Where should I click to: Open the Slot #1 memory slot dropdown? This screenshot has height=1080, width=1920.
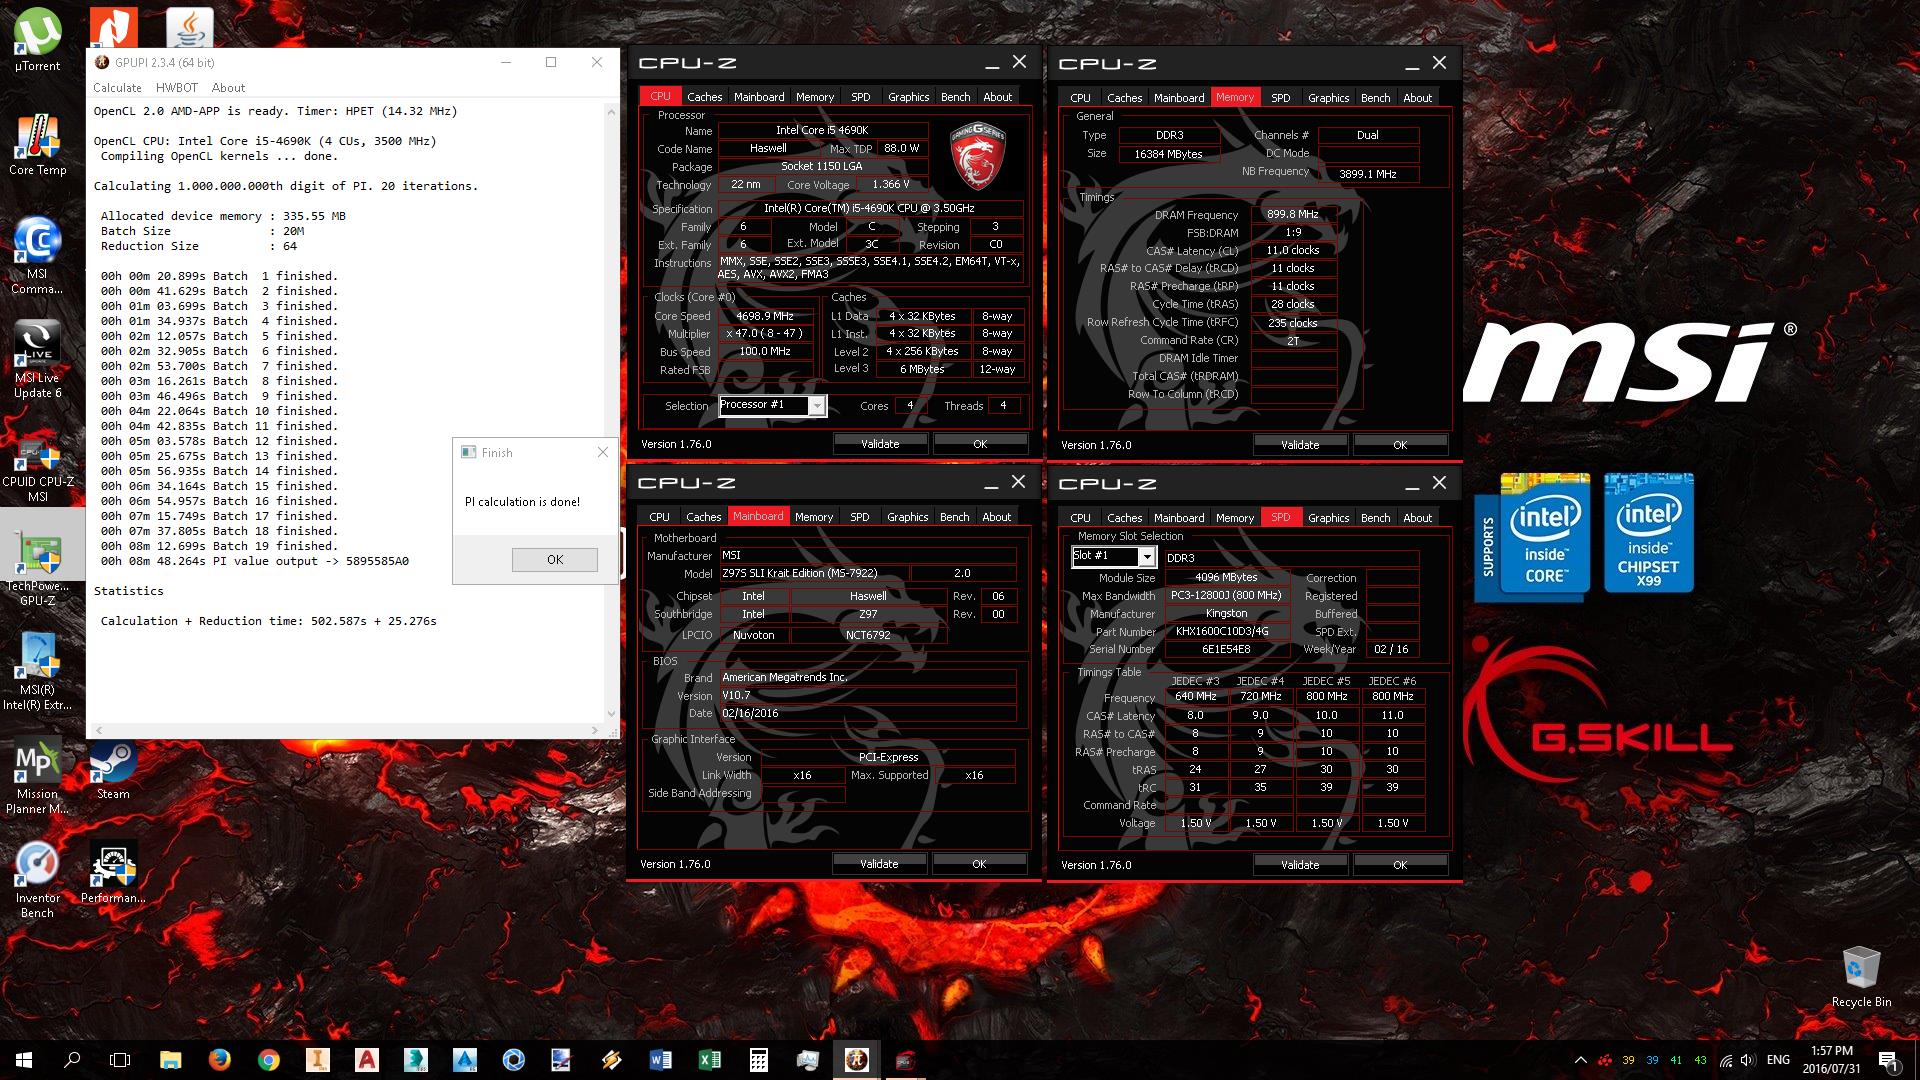pyautogui.click(x=1113, y=556)
